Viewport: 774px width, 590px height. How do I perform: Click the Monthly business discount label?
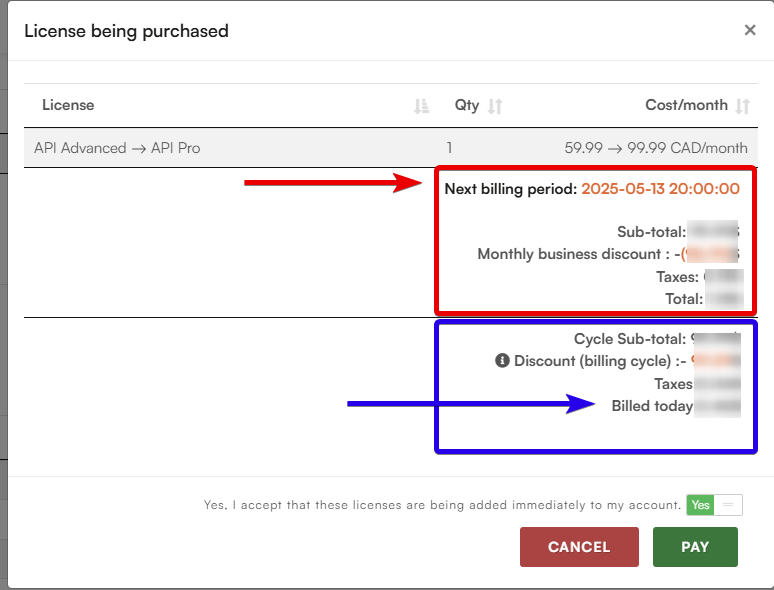pos(574,254)
